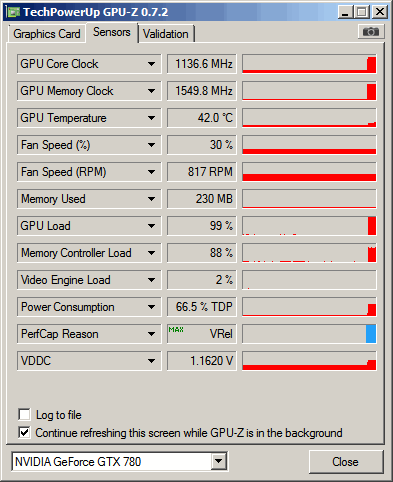Enable the Log to file checkbox
Image resolution: width=393 pixels, height=482 pixels.
click(x=24, y=415)
